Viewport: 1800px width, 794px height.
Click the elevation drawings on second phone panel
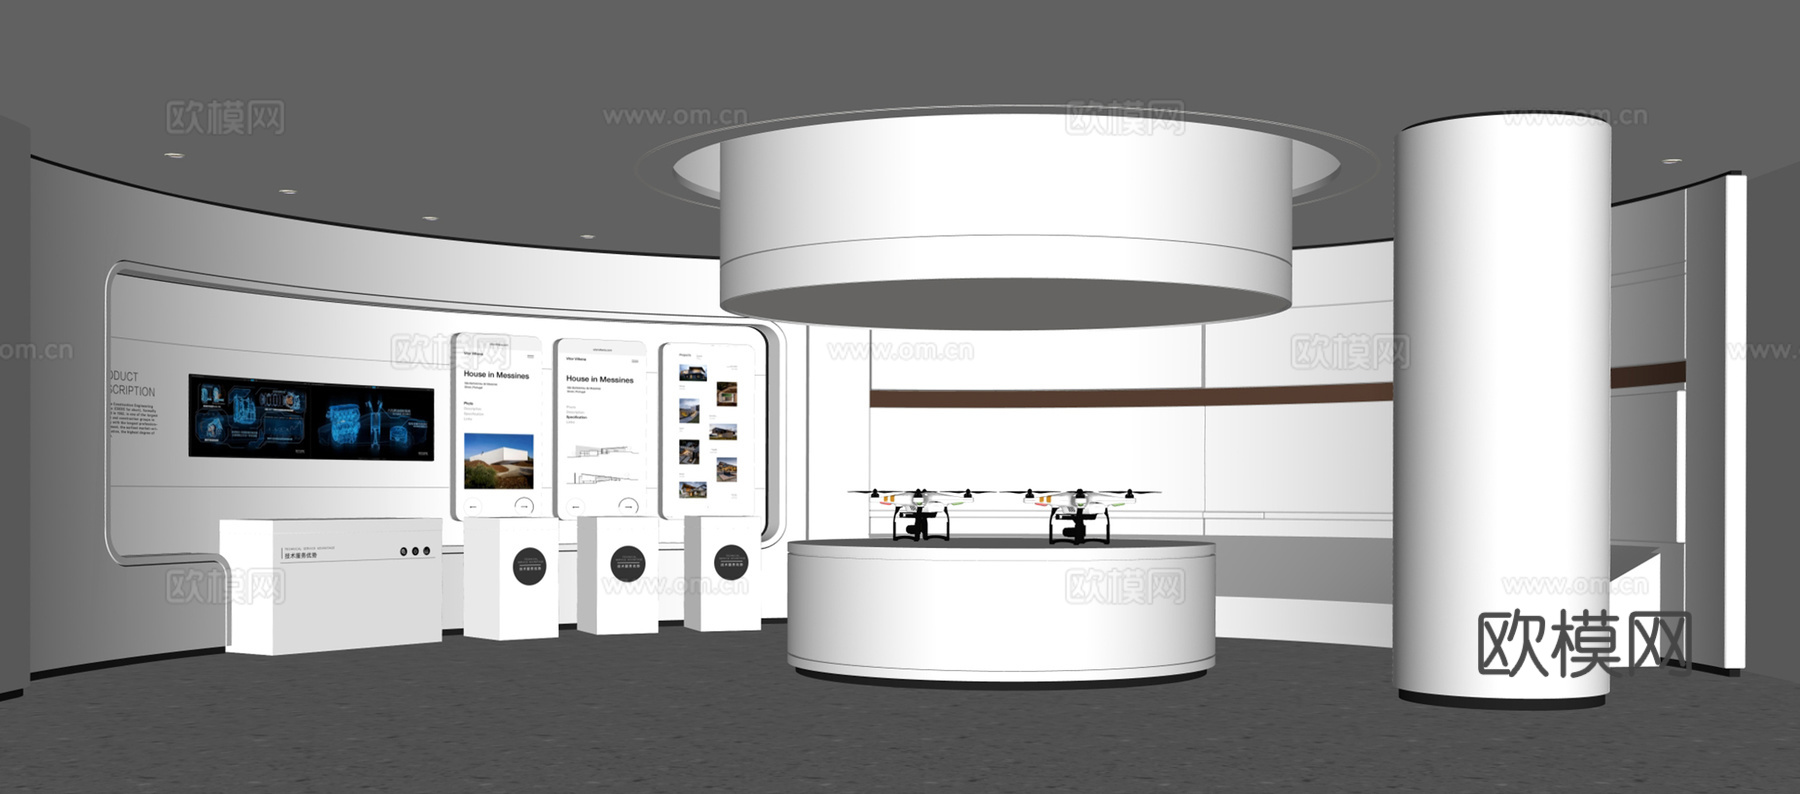click(x=603, y=464)
